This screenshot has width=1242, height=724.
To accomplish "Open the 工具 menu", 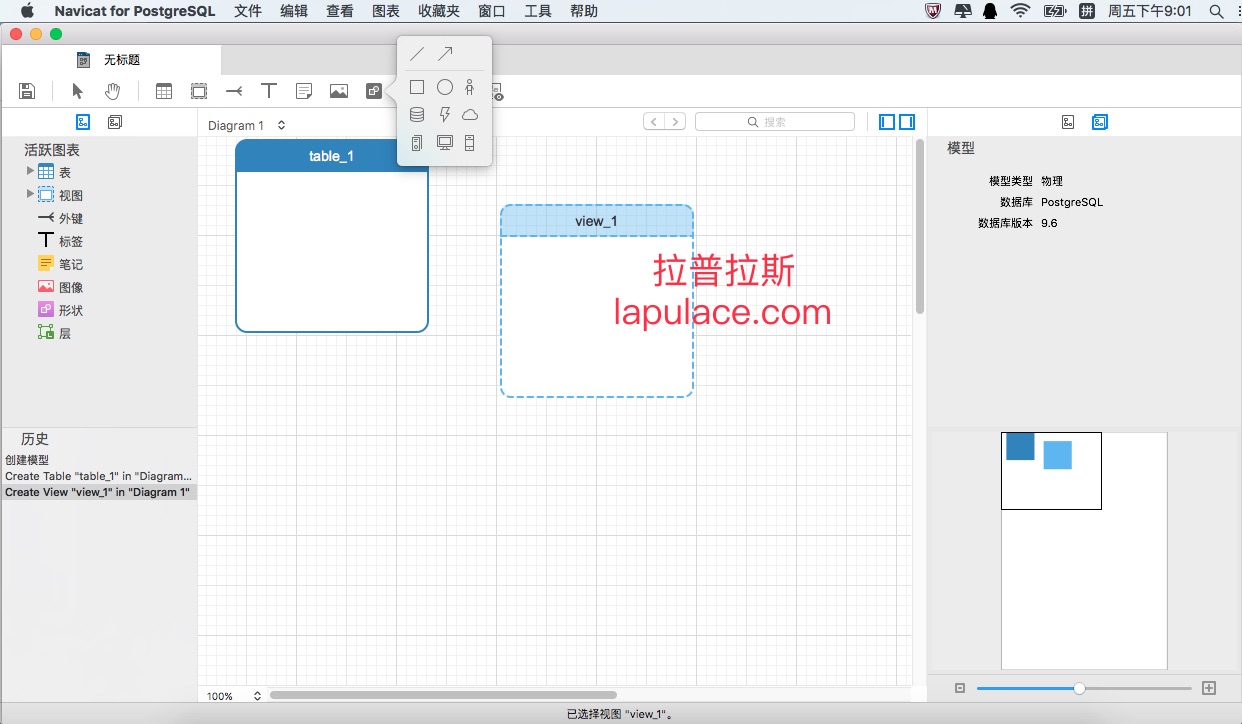I will tap(538, 11).
